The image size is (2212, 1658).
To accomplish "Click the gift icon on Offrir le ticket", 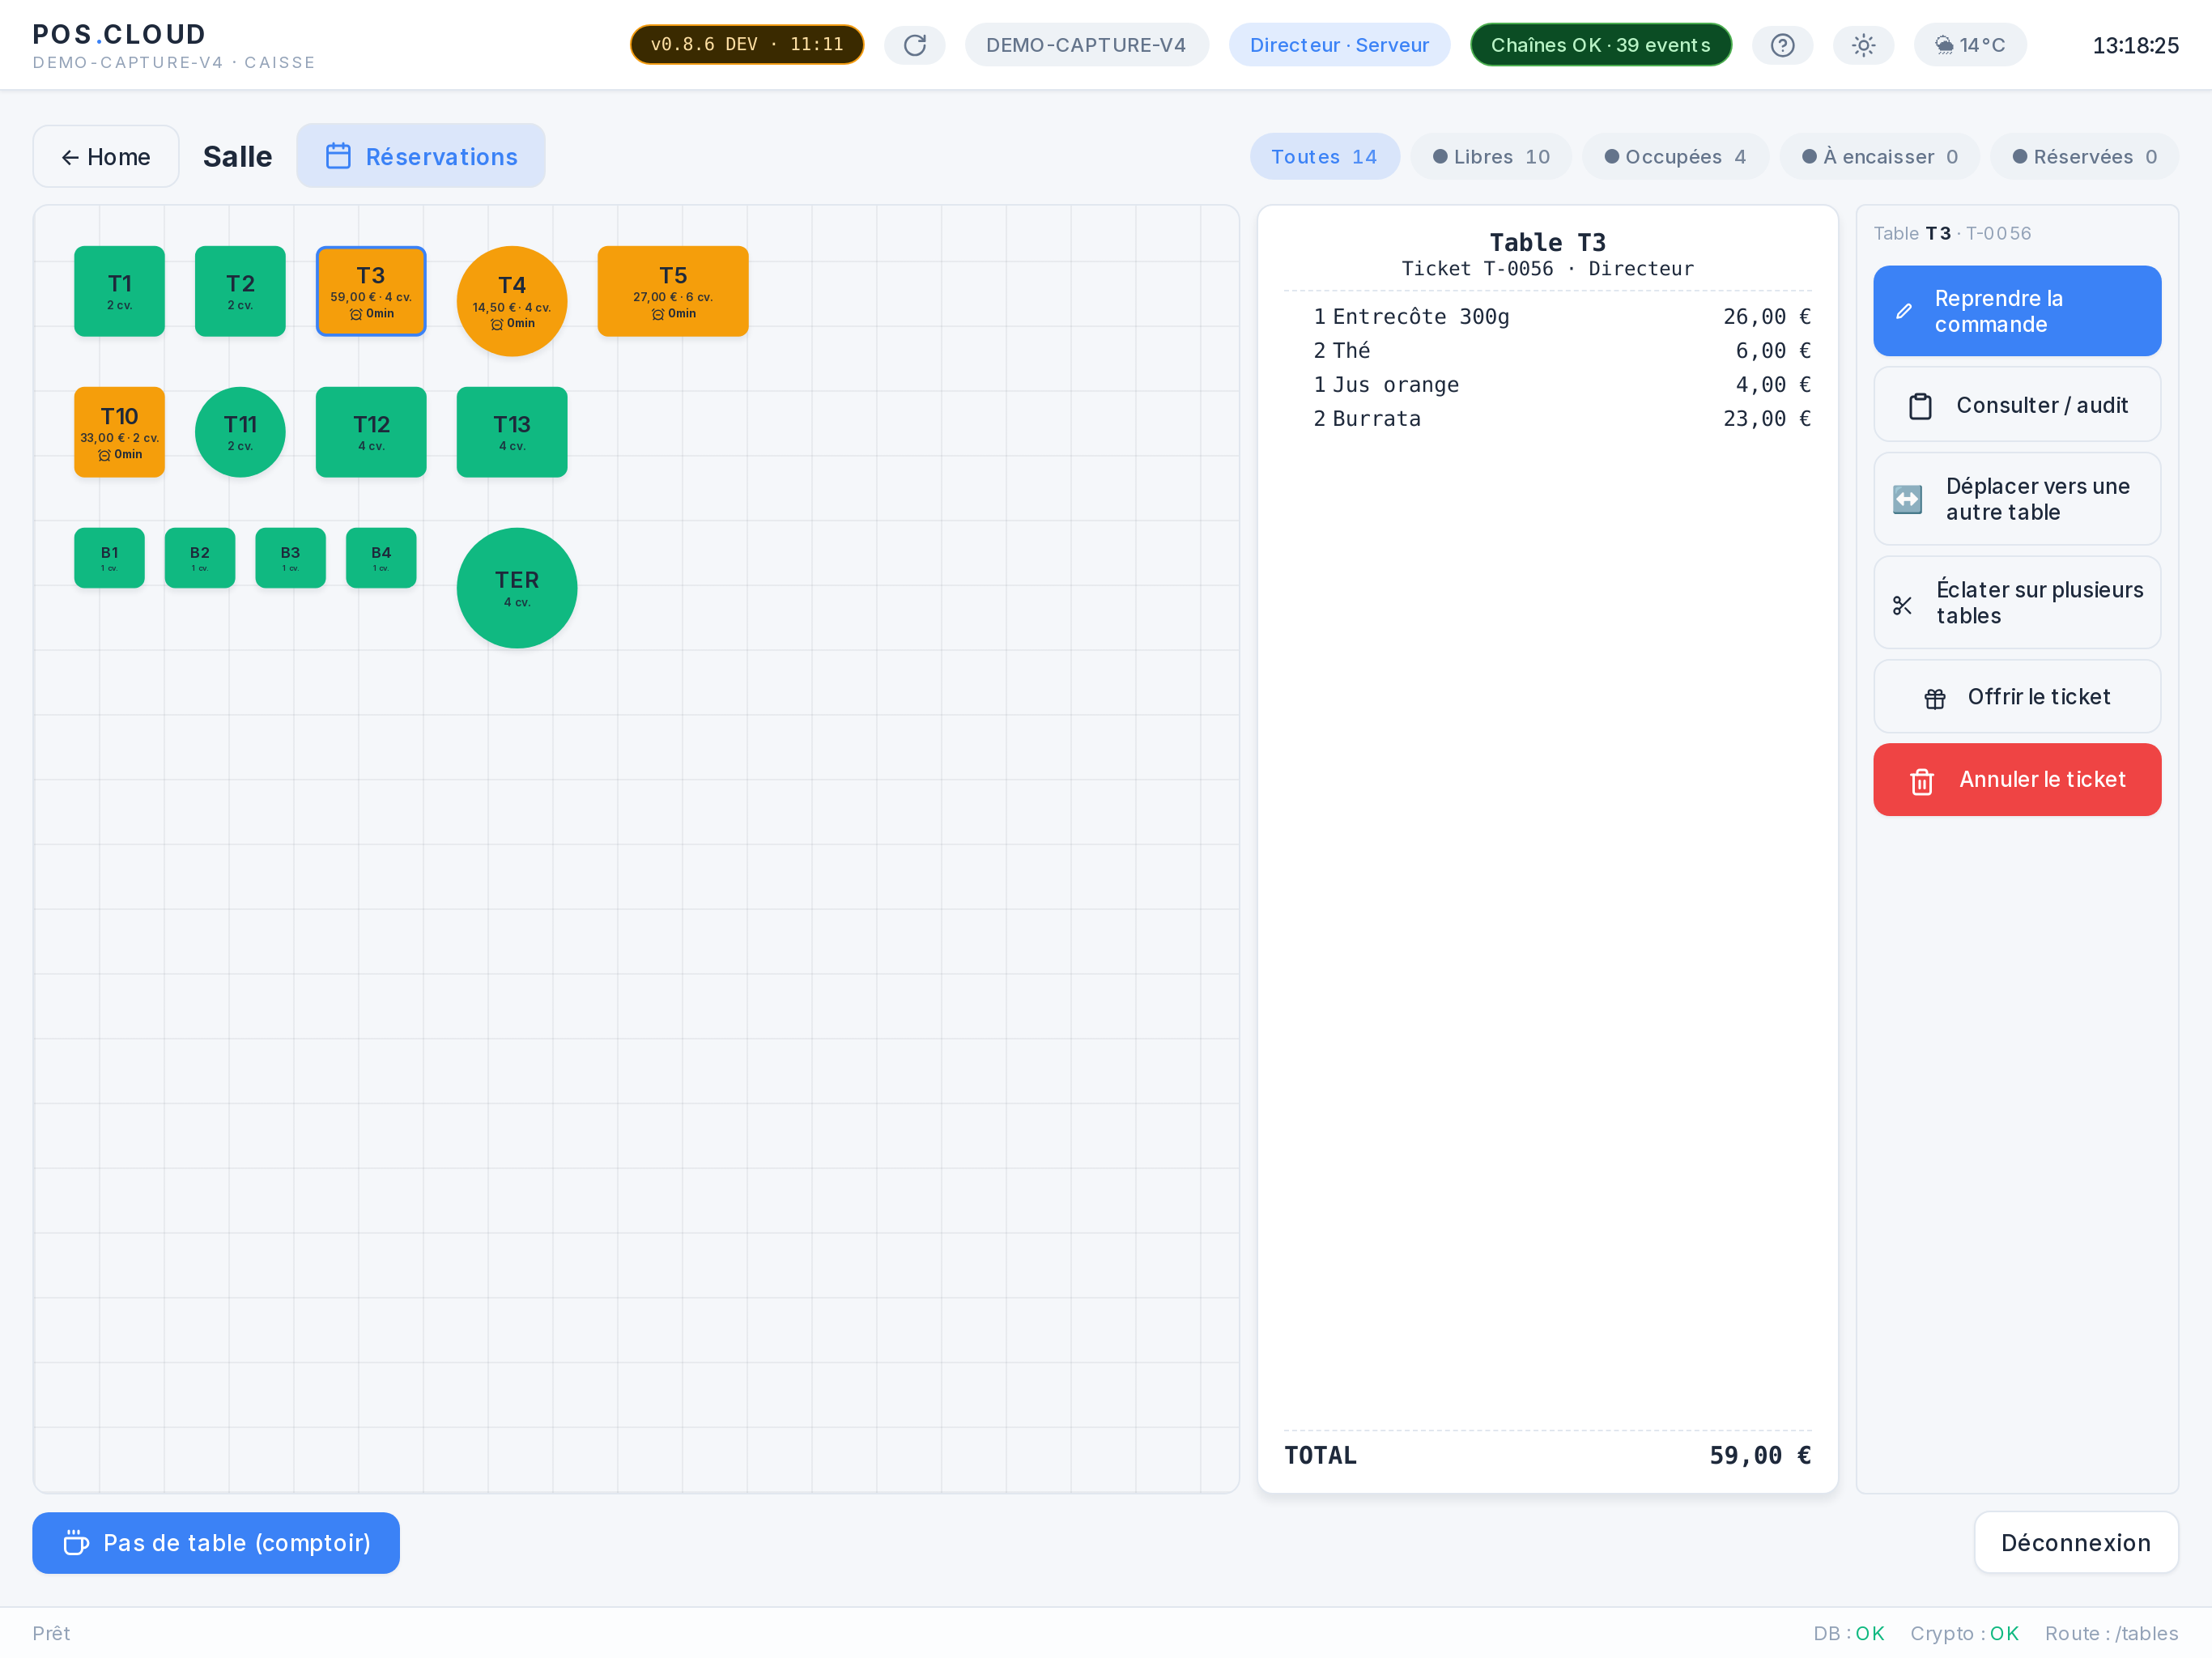I will [x=1935, y=698].
